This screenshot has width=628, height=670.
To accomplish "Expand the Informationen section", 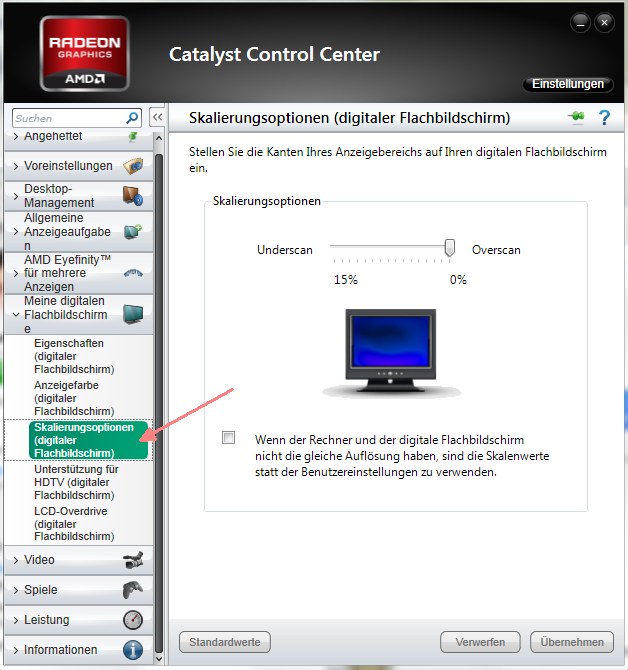I will (16, 650).
